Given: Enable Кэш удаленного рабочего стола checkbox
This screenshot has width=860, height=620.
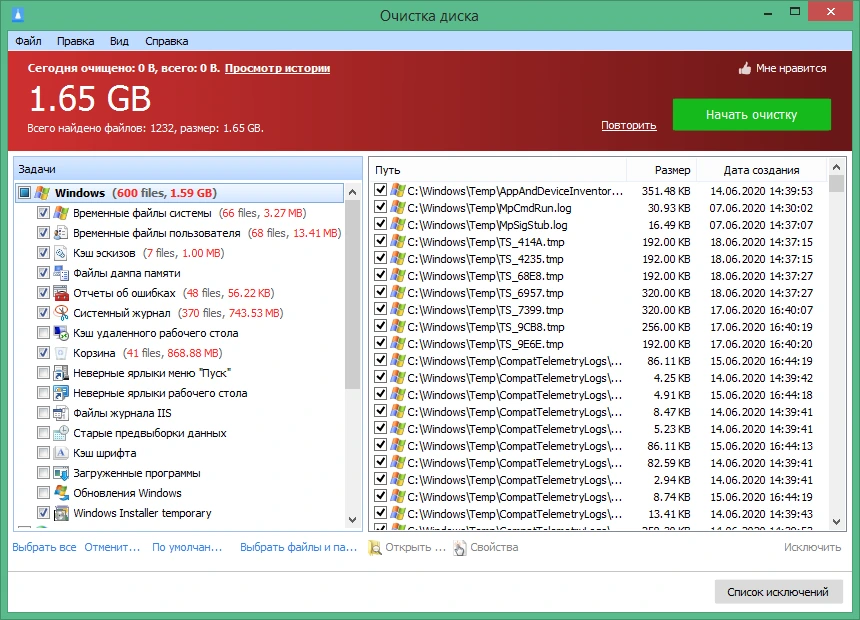Looking at the screenshot, I should click(43, 333).
